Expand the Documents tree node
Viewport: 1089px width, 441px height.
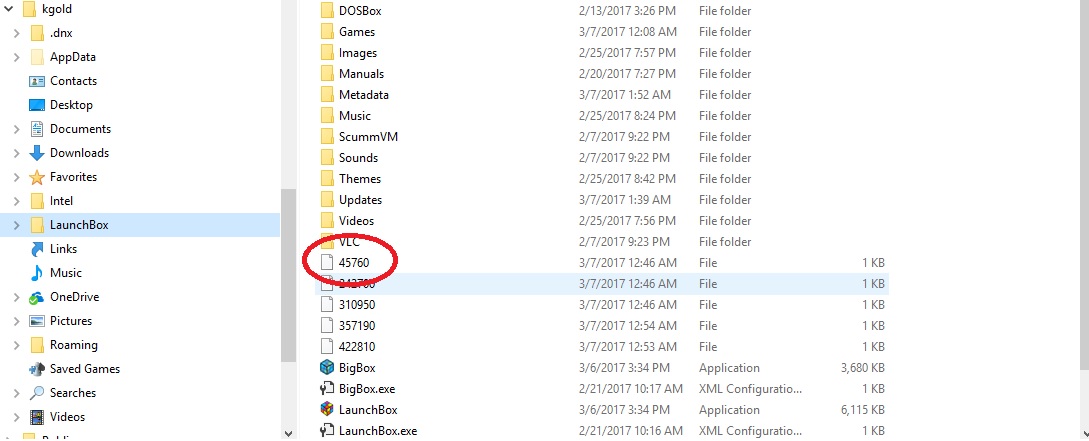(x=17, y=129)
